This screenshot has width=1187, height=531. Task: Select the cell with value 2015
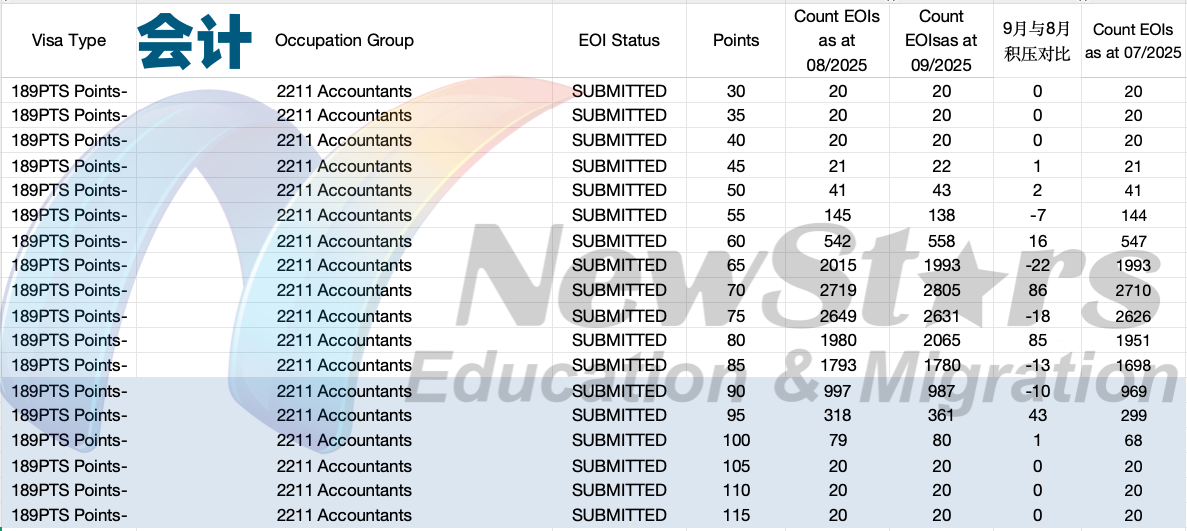838,266
